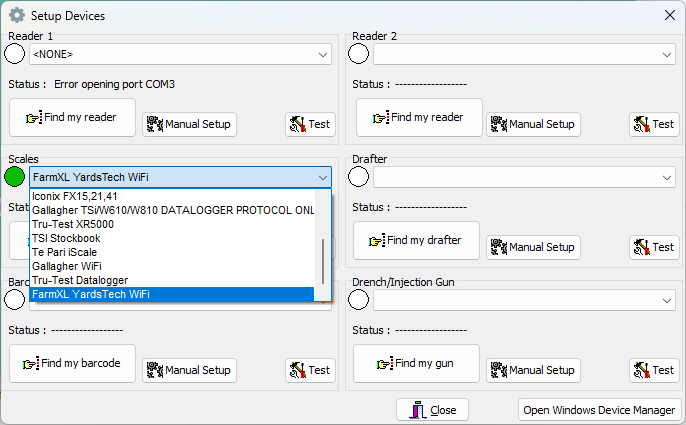This screenshot has height=425, width=686.
Task: Click the Reader 1 status circle
Action: (x=15, y=54)
